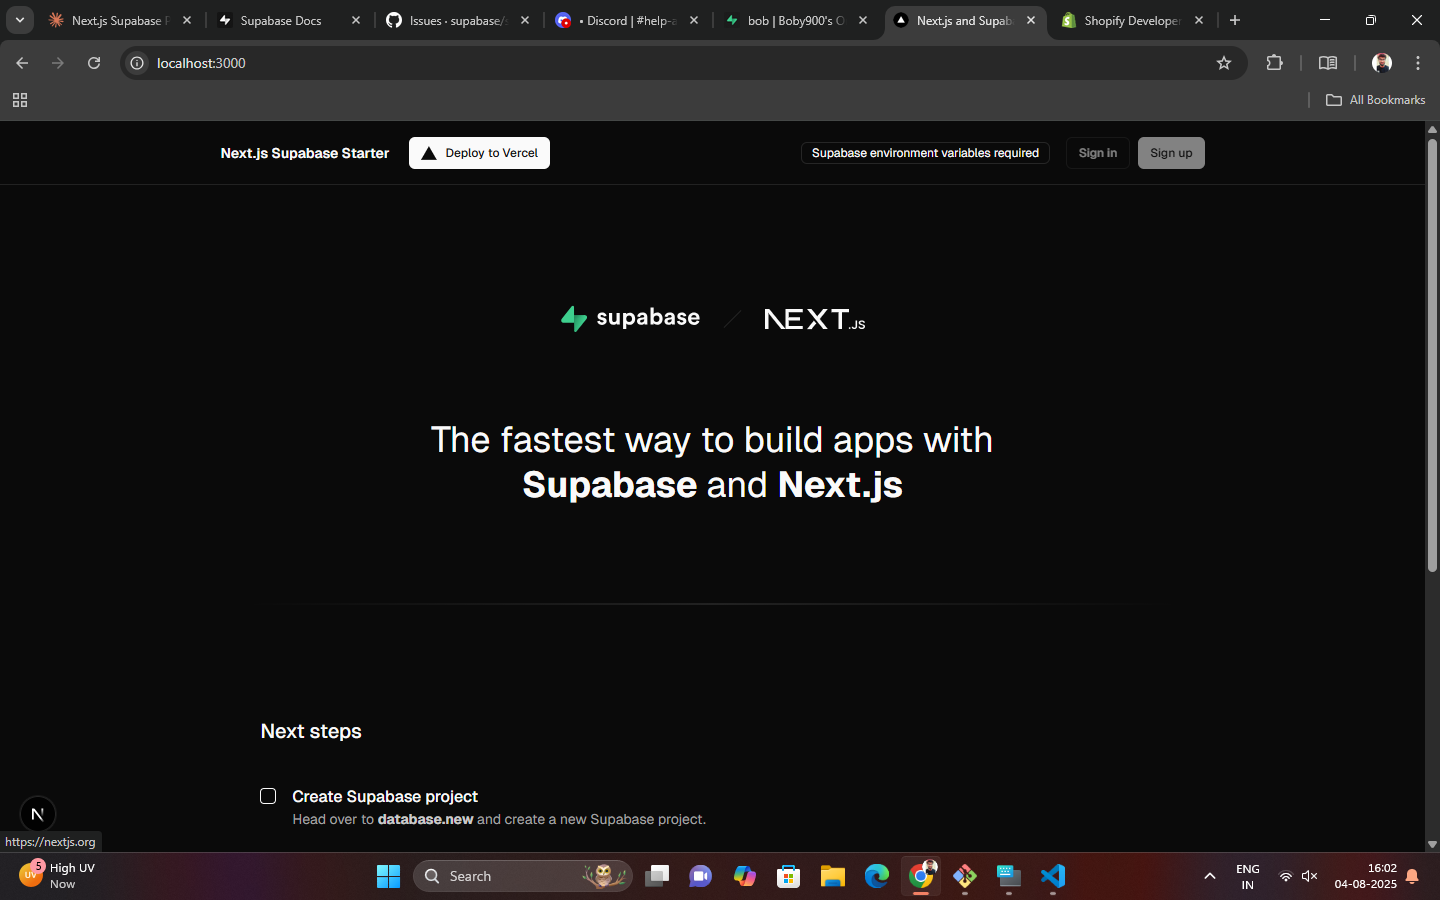Viewport: 1440px width, 900px height.
Task: Open the database.new link
Action: coord(425,819)
